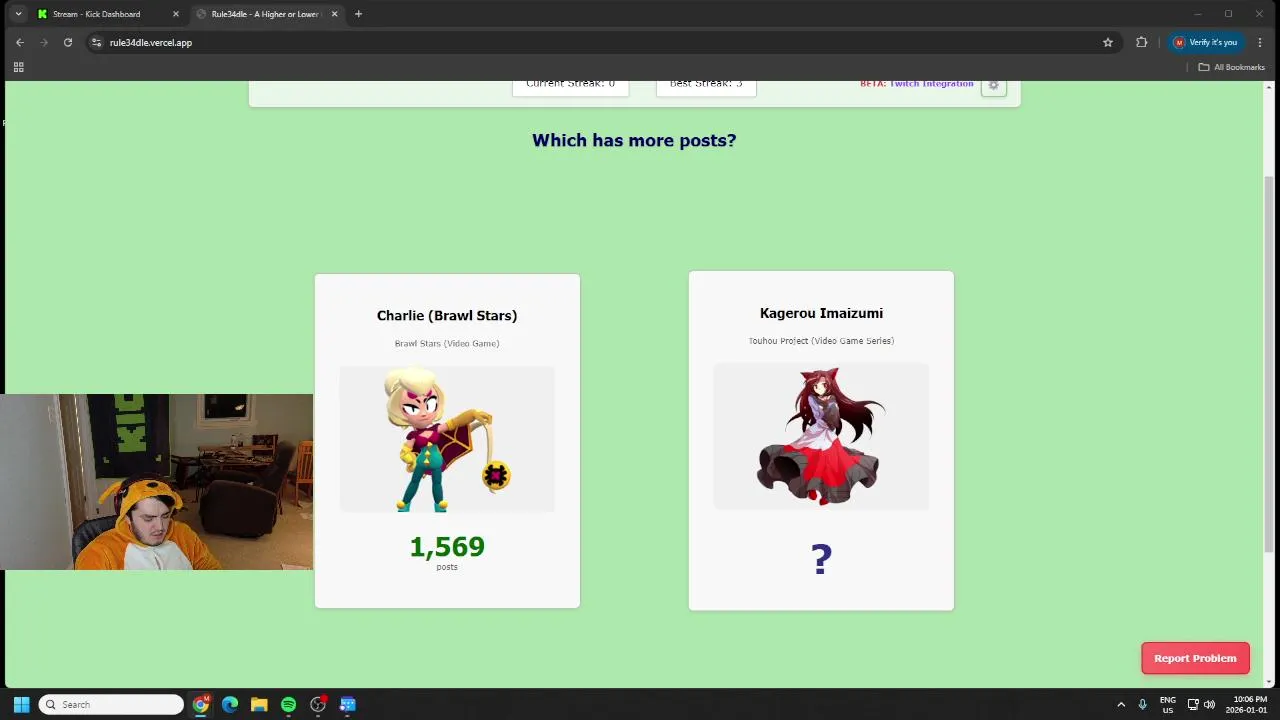Click the Kagerou Imaizumi character image

click(x=821, y=436)
